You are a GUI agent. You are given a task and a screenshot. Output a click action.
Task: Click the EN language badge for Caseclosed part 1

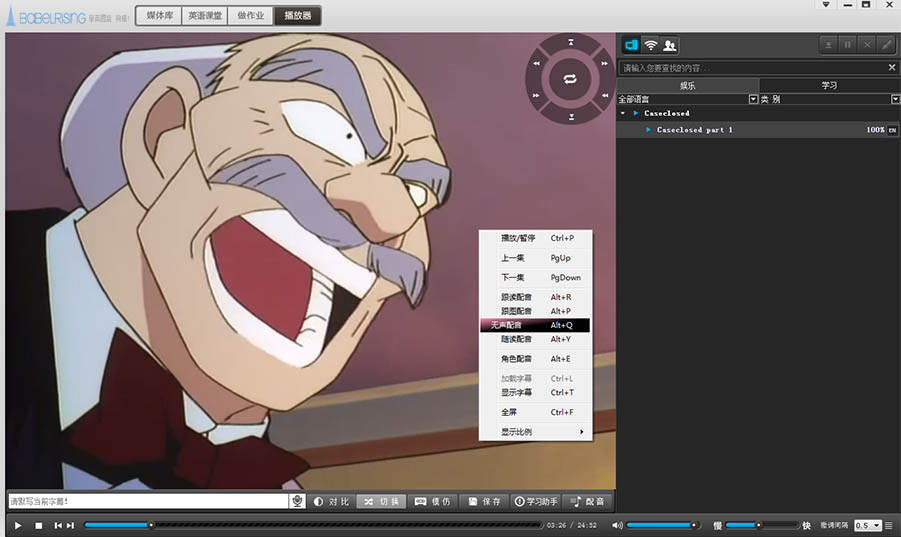point(892,130)
